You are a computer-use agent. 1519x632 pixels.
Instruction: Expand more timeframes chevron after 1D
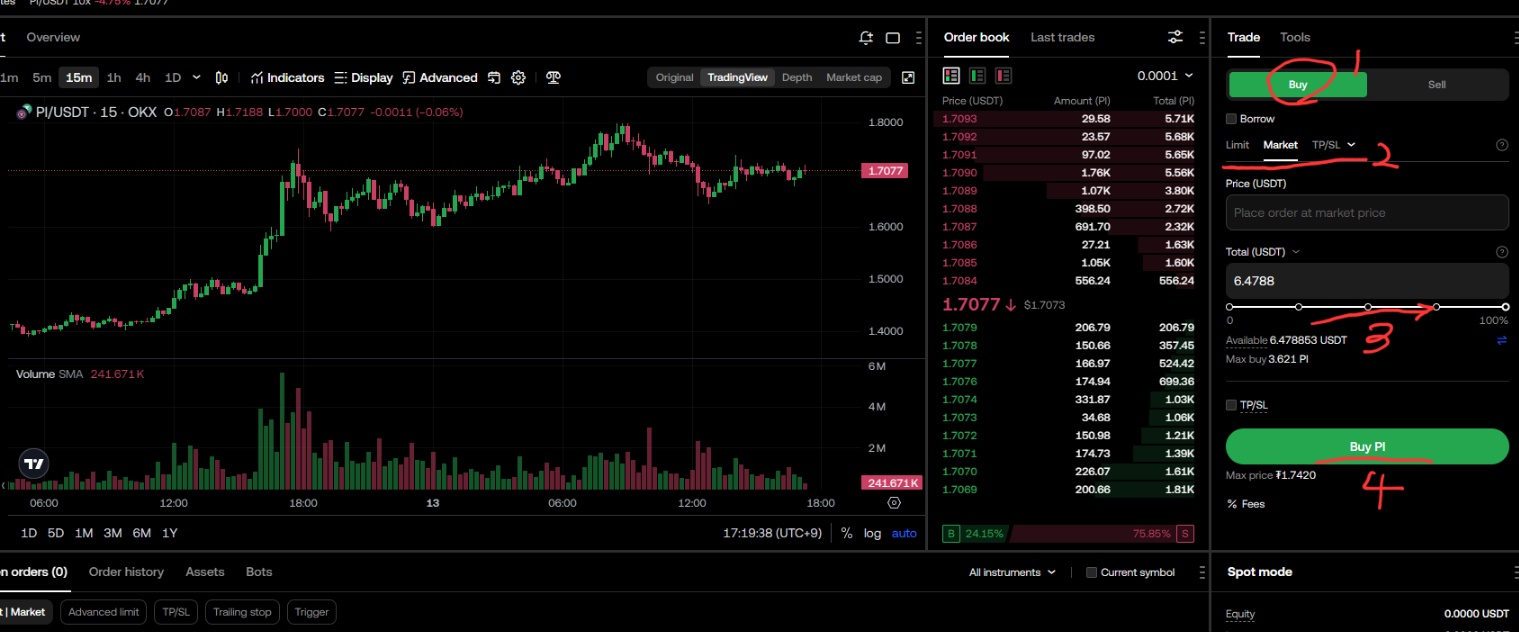(197, 78)
